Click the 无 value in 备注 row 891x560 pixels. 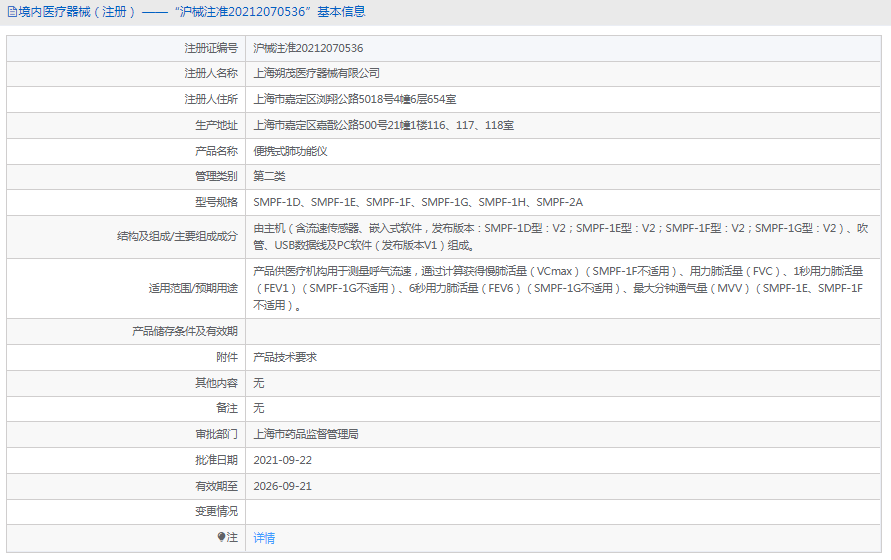coord(259,408)
